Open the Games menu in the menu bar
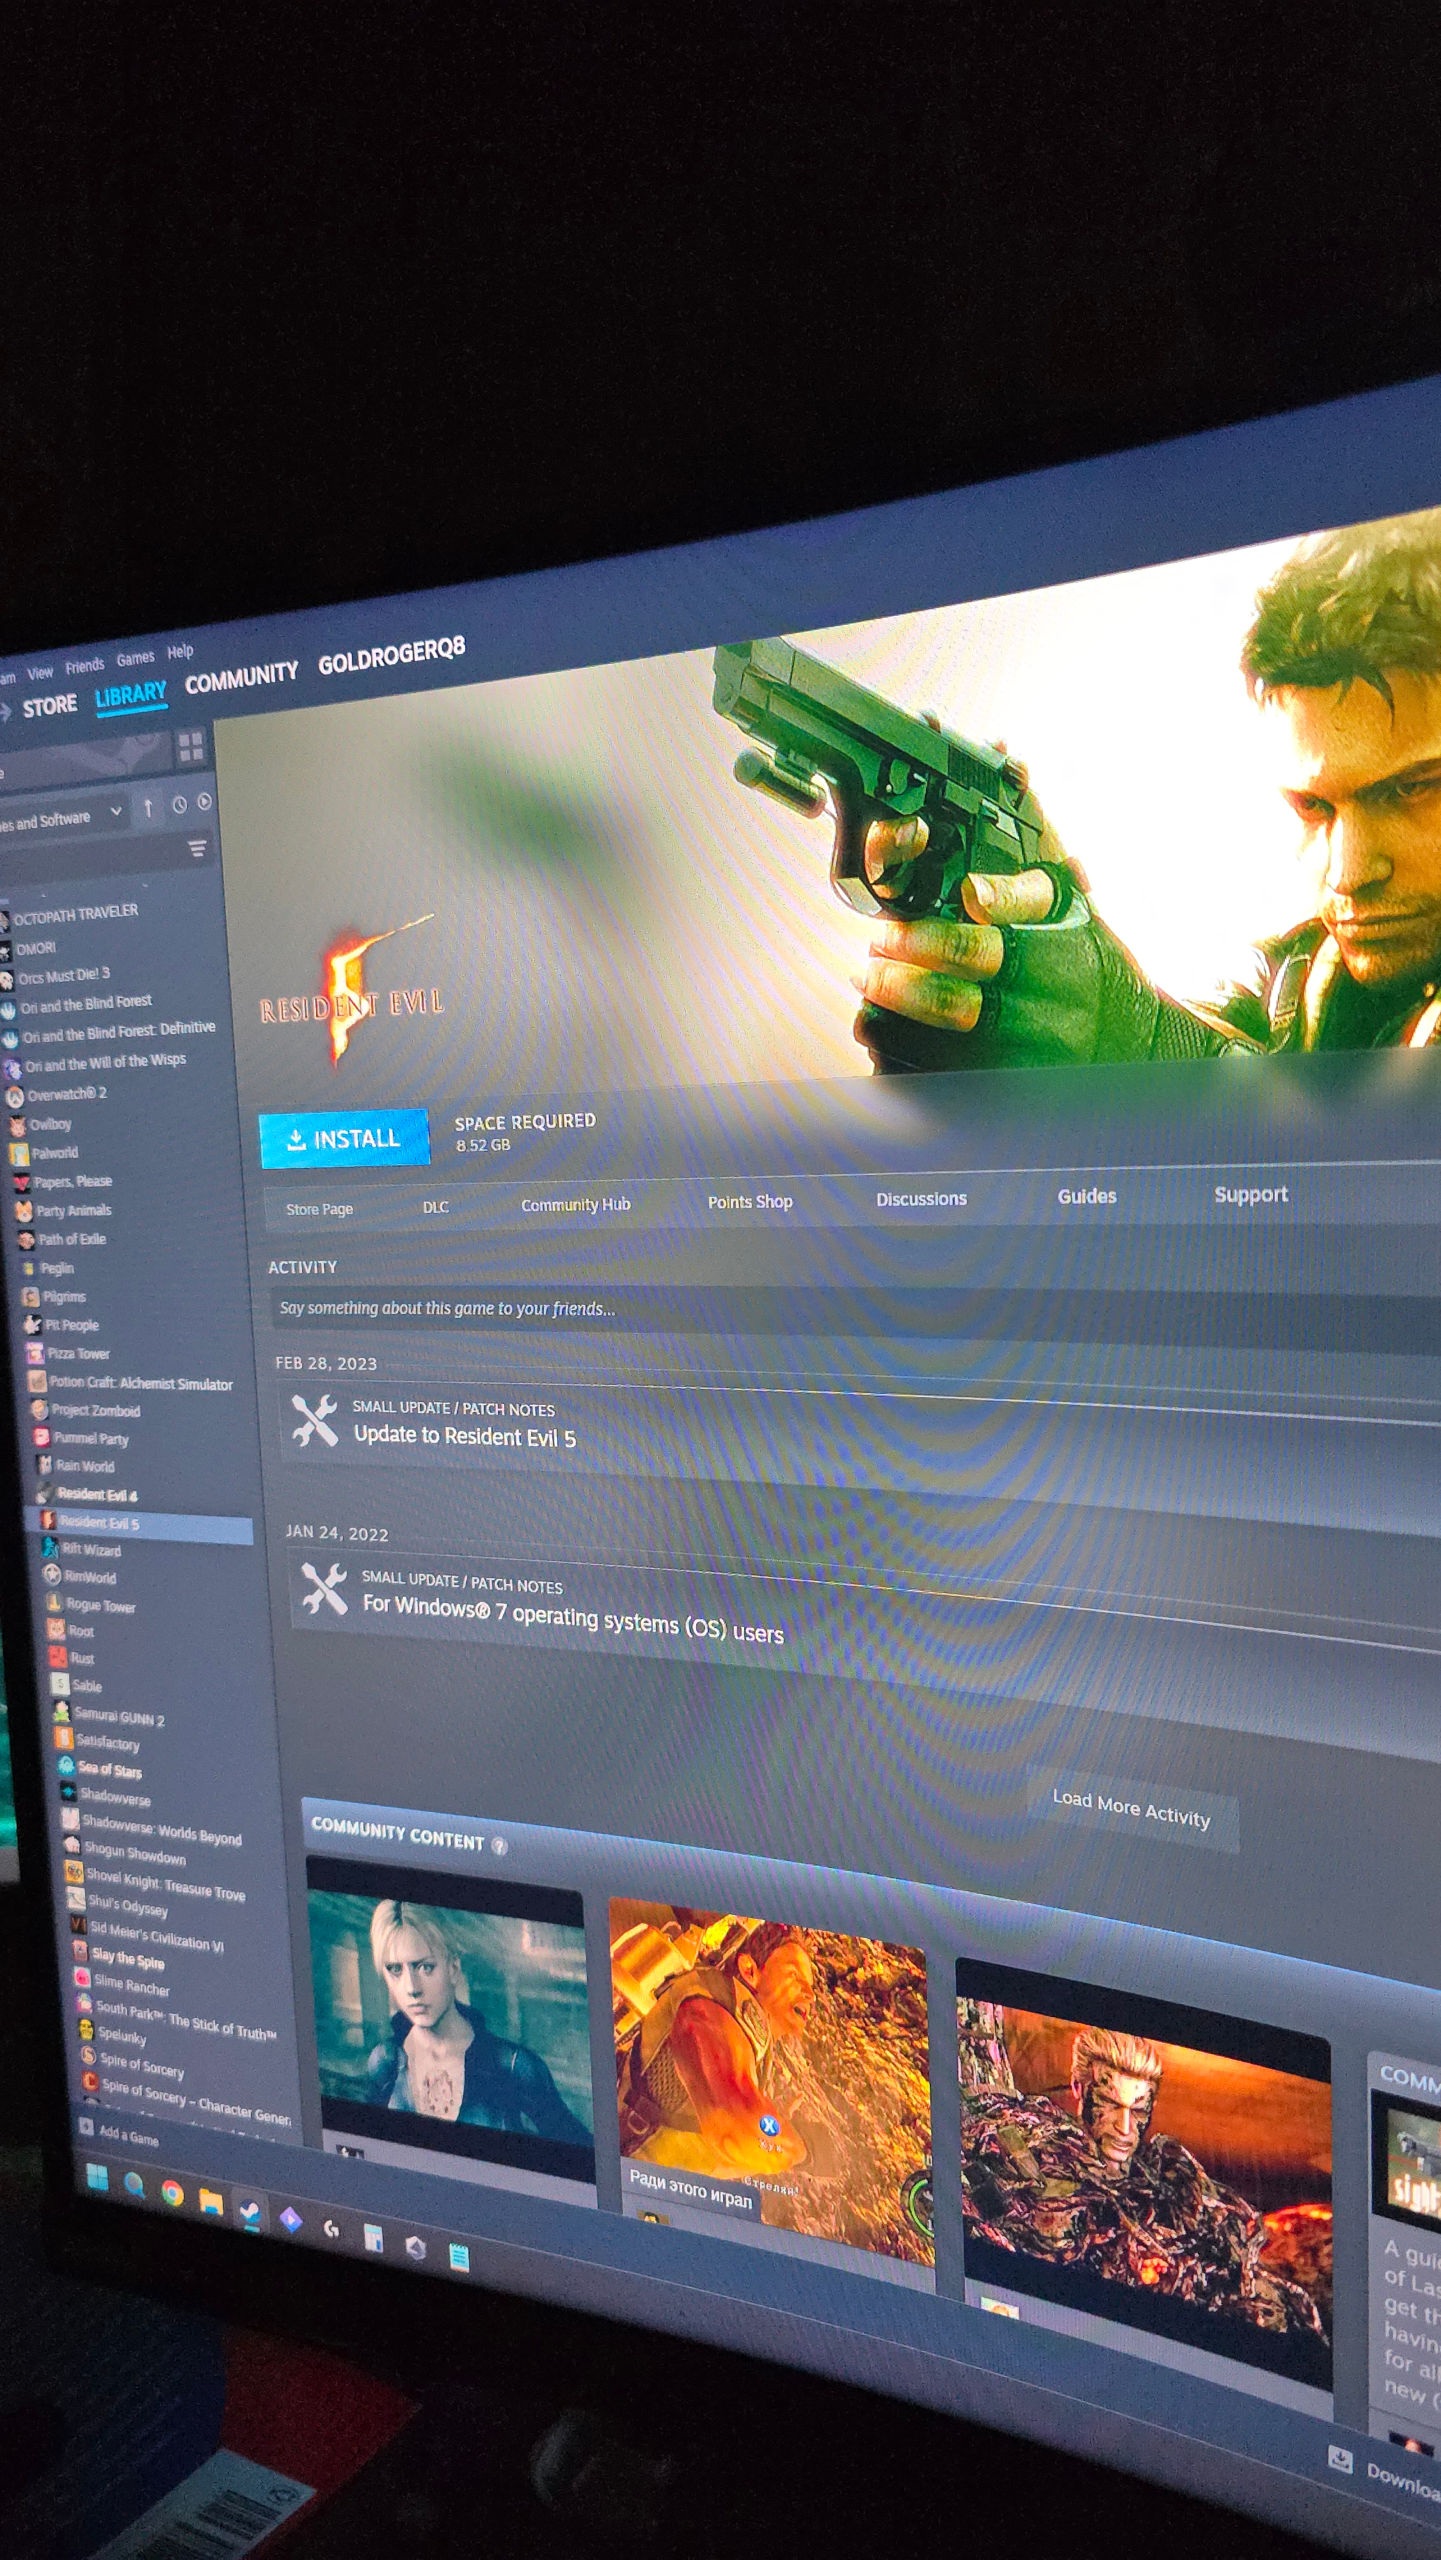Image resolution: width=1441 pixels, height=2560 pixels. coord(135,658)
